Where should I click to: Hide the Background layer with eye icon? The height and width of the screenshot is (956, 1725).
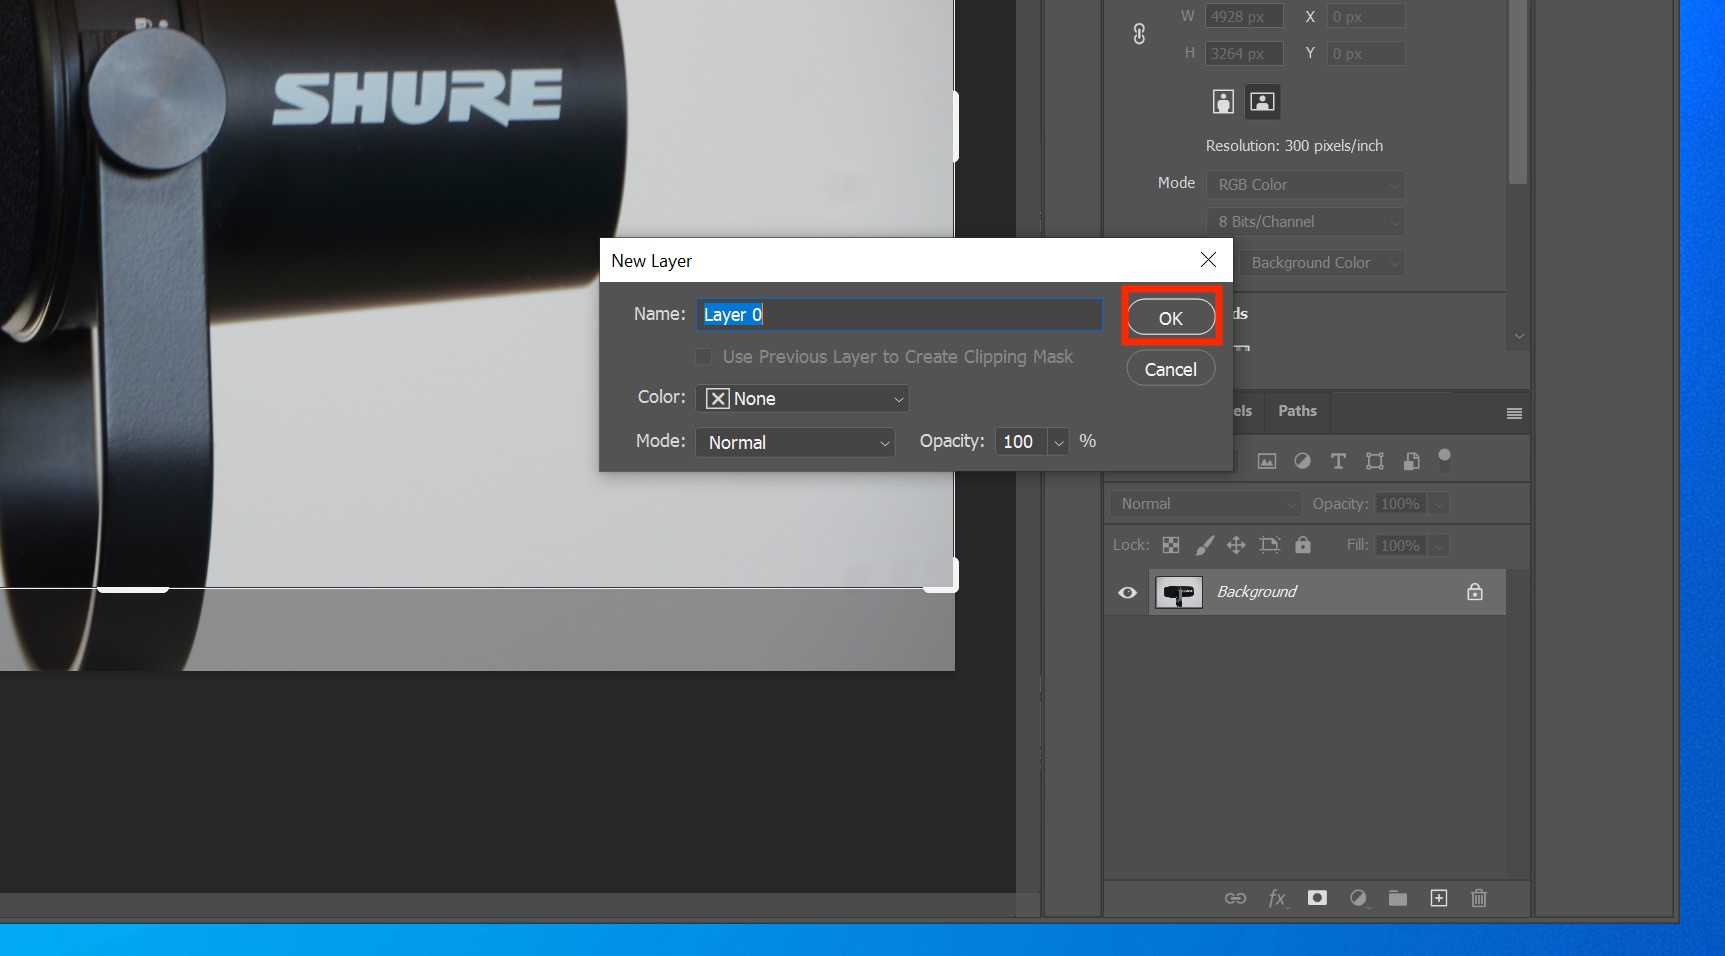(x=1127, y=592)
